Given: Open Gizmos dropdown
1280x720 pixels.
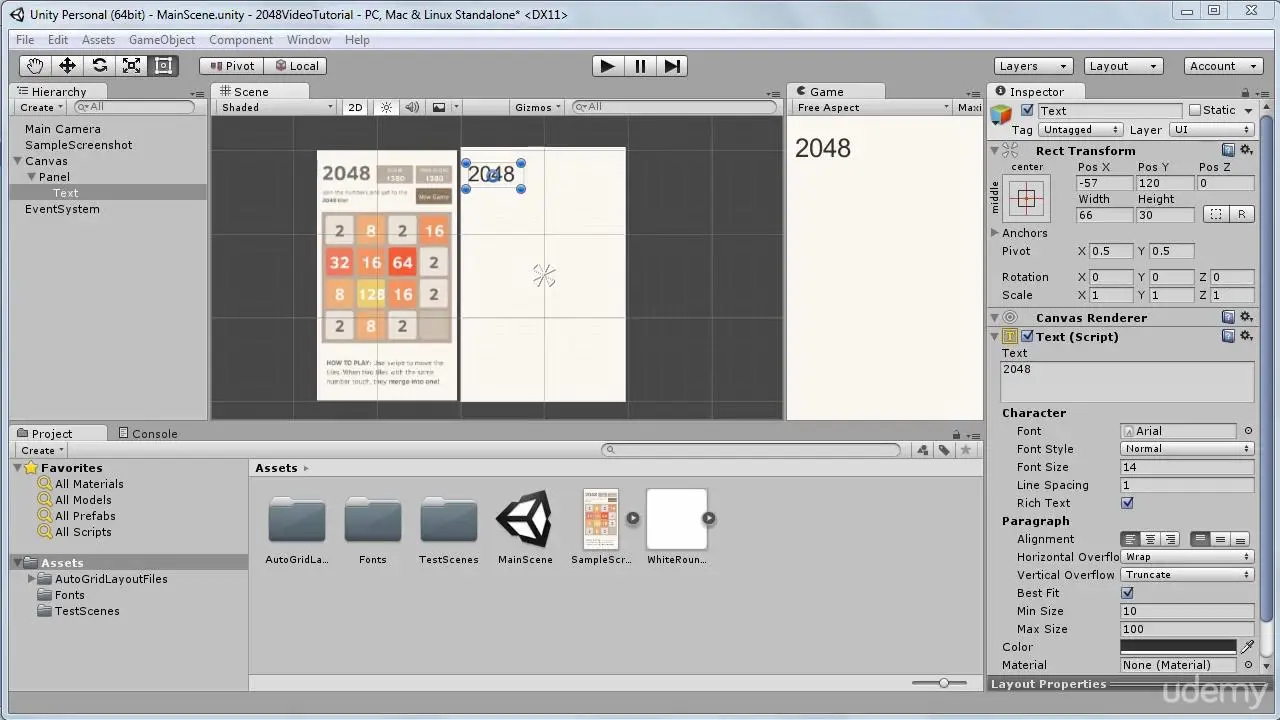Looking at the screenshot, I should (x=538, y=107).
